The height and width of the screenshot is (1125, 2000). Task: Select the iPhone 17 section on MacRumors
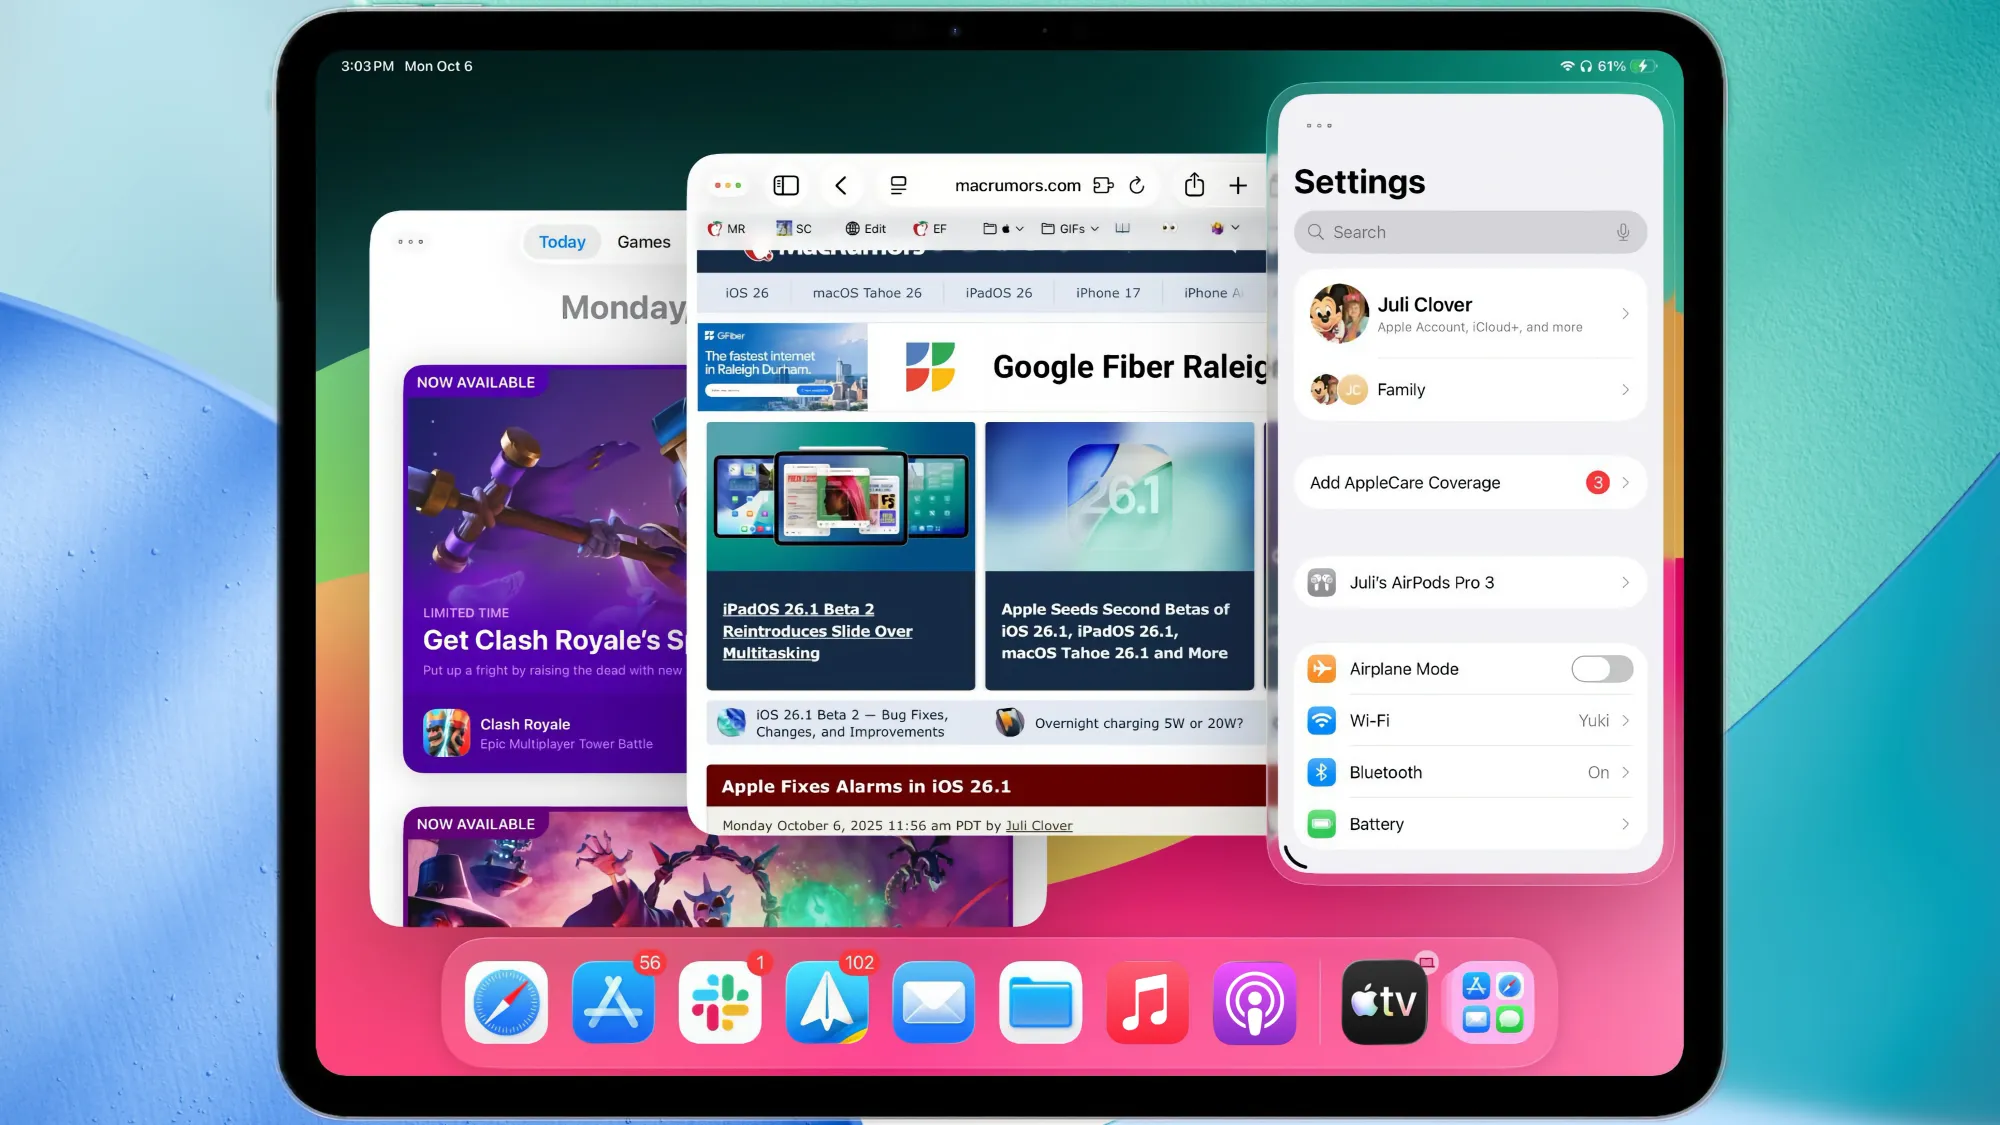(1106, 292)
